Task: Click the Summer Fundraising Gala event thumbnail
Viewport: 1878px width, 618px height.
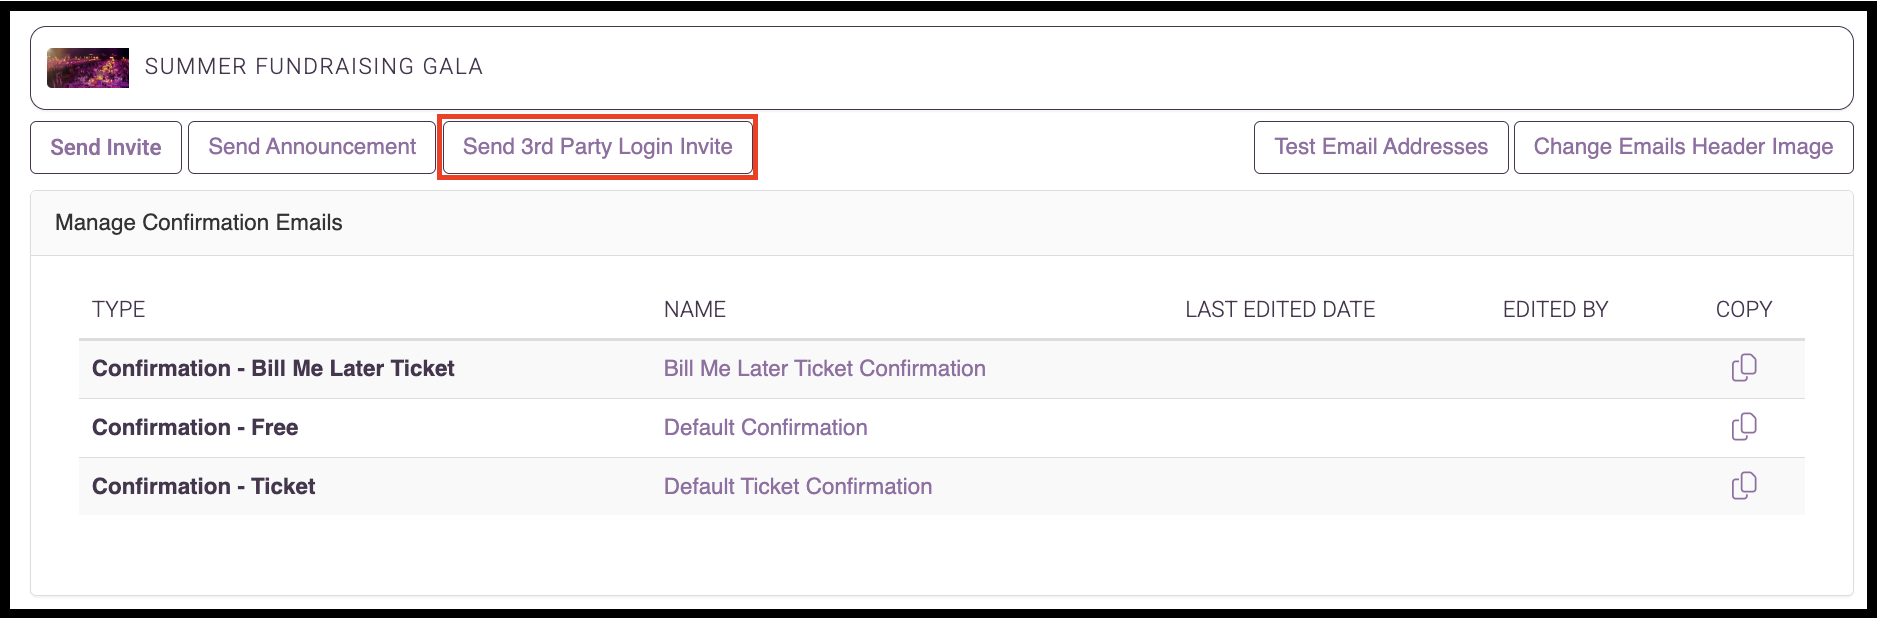Action: click(x=88, y=68)
